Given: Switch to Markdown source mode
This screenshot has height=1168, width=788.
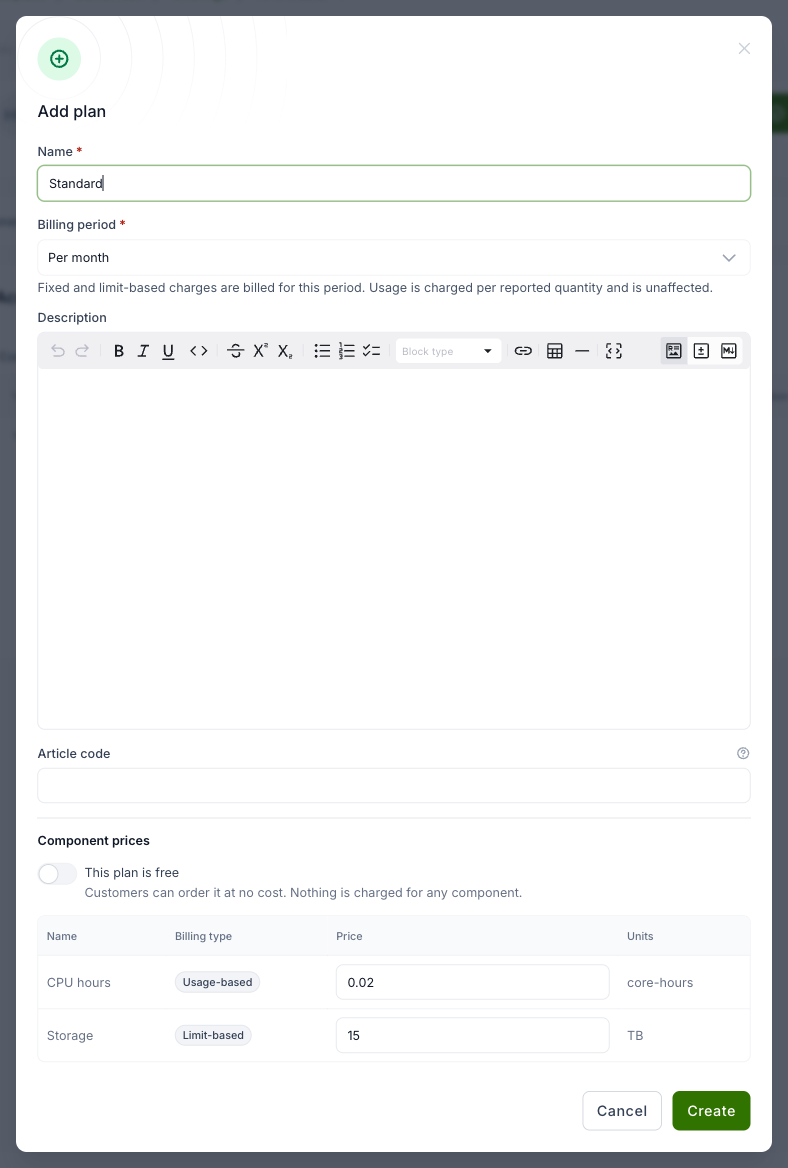Looking at the screenshot, I should pyautogui.click(x=728, y=351).
